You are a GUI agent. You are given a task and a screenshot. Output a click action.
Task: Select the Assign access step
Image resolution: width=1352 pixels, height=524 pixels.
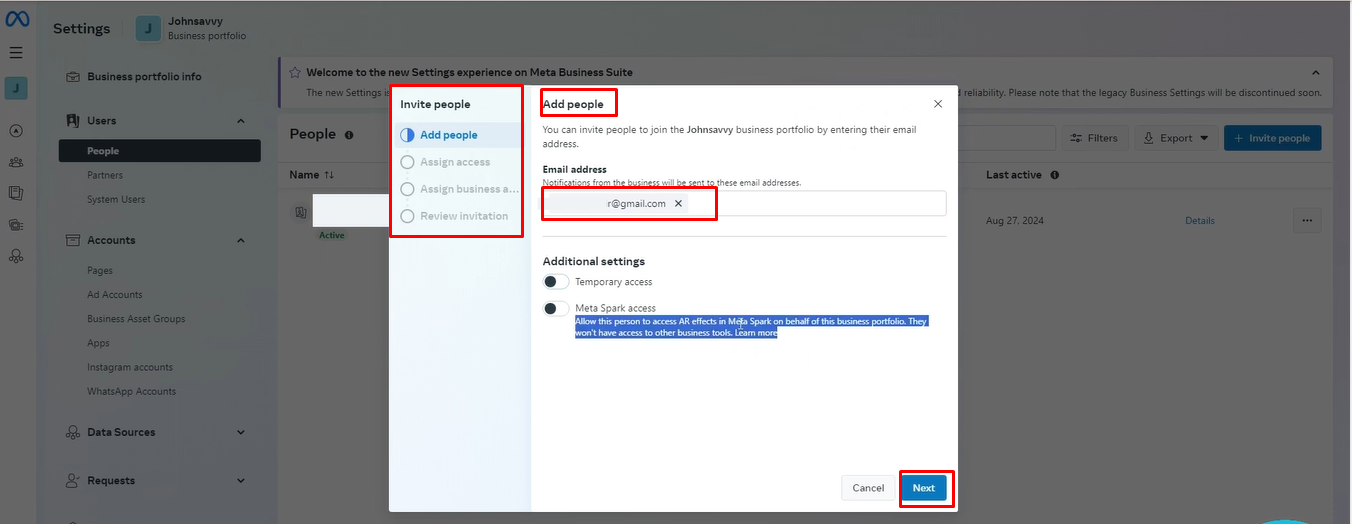455,162
